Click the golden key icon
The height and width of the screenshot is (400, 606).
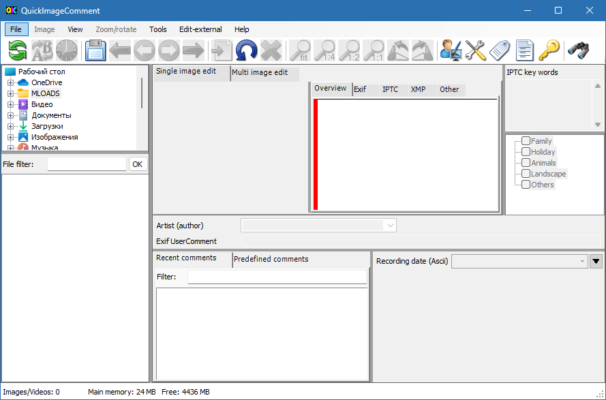(x=549, y=50)
